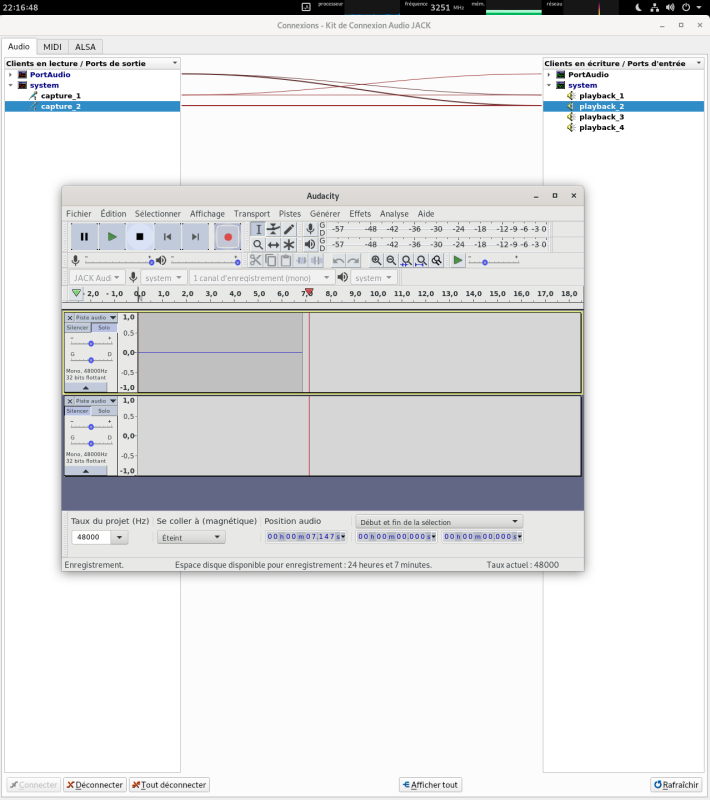Click the Redo arrow icon
The width and height of the screenshot is (710, 800).
click(353, 261)
